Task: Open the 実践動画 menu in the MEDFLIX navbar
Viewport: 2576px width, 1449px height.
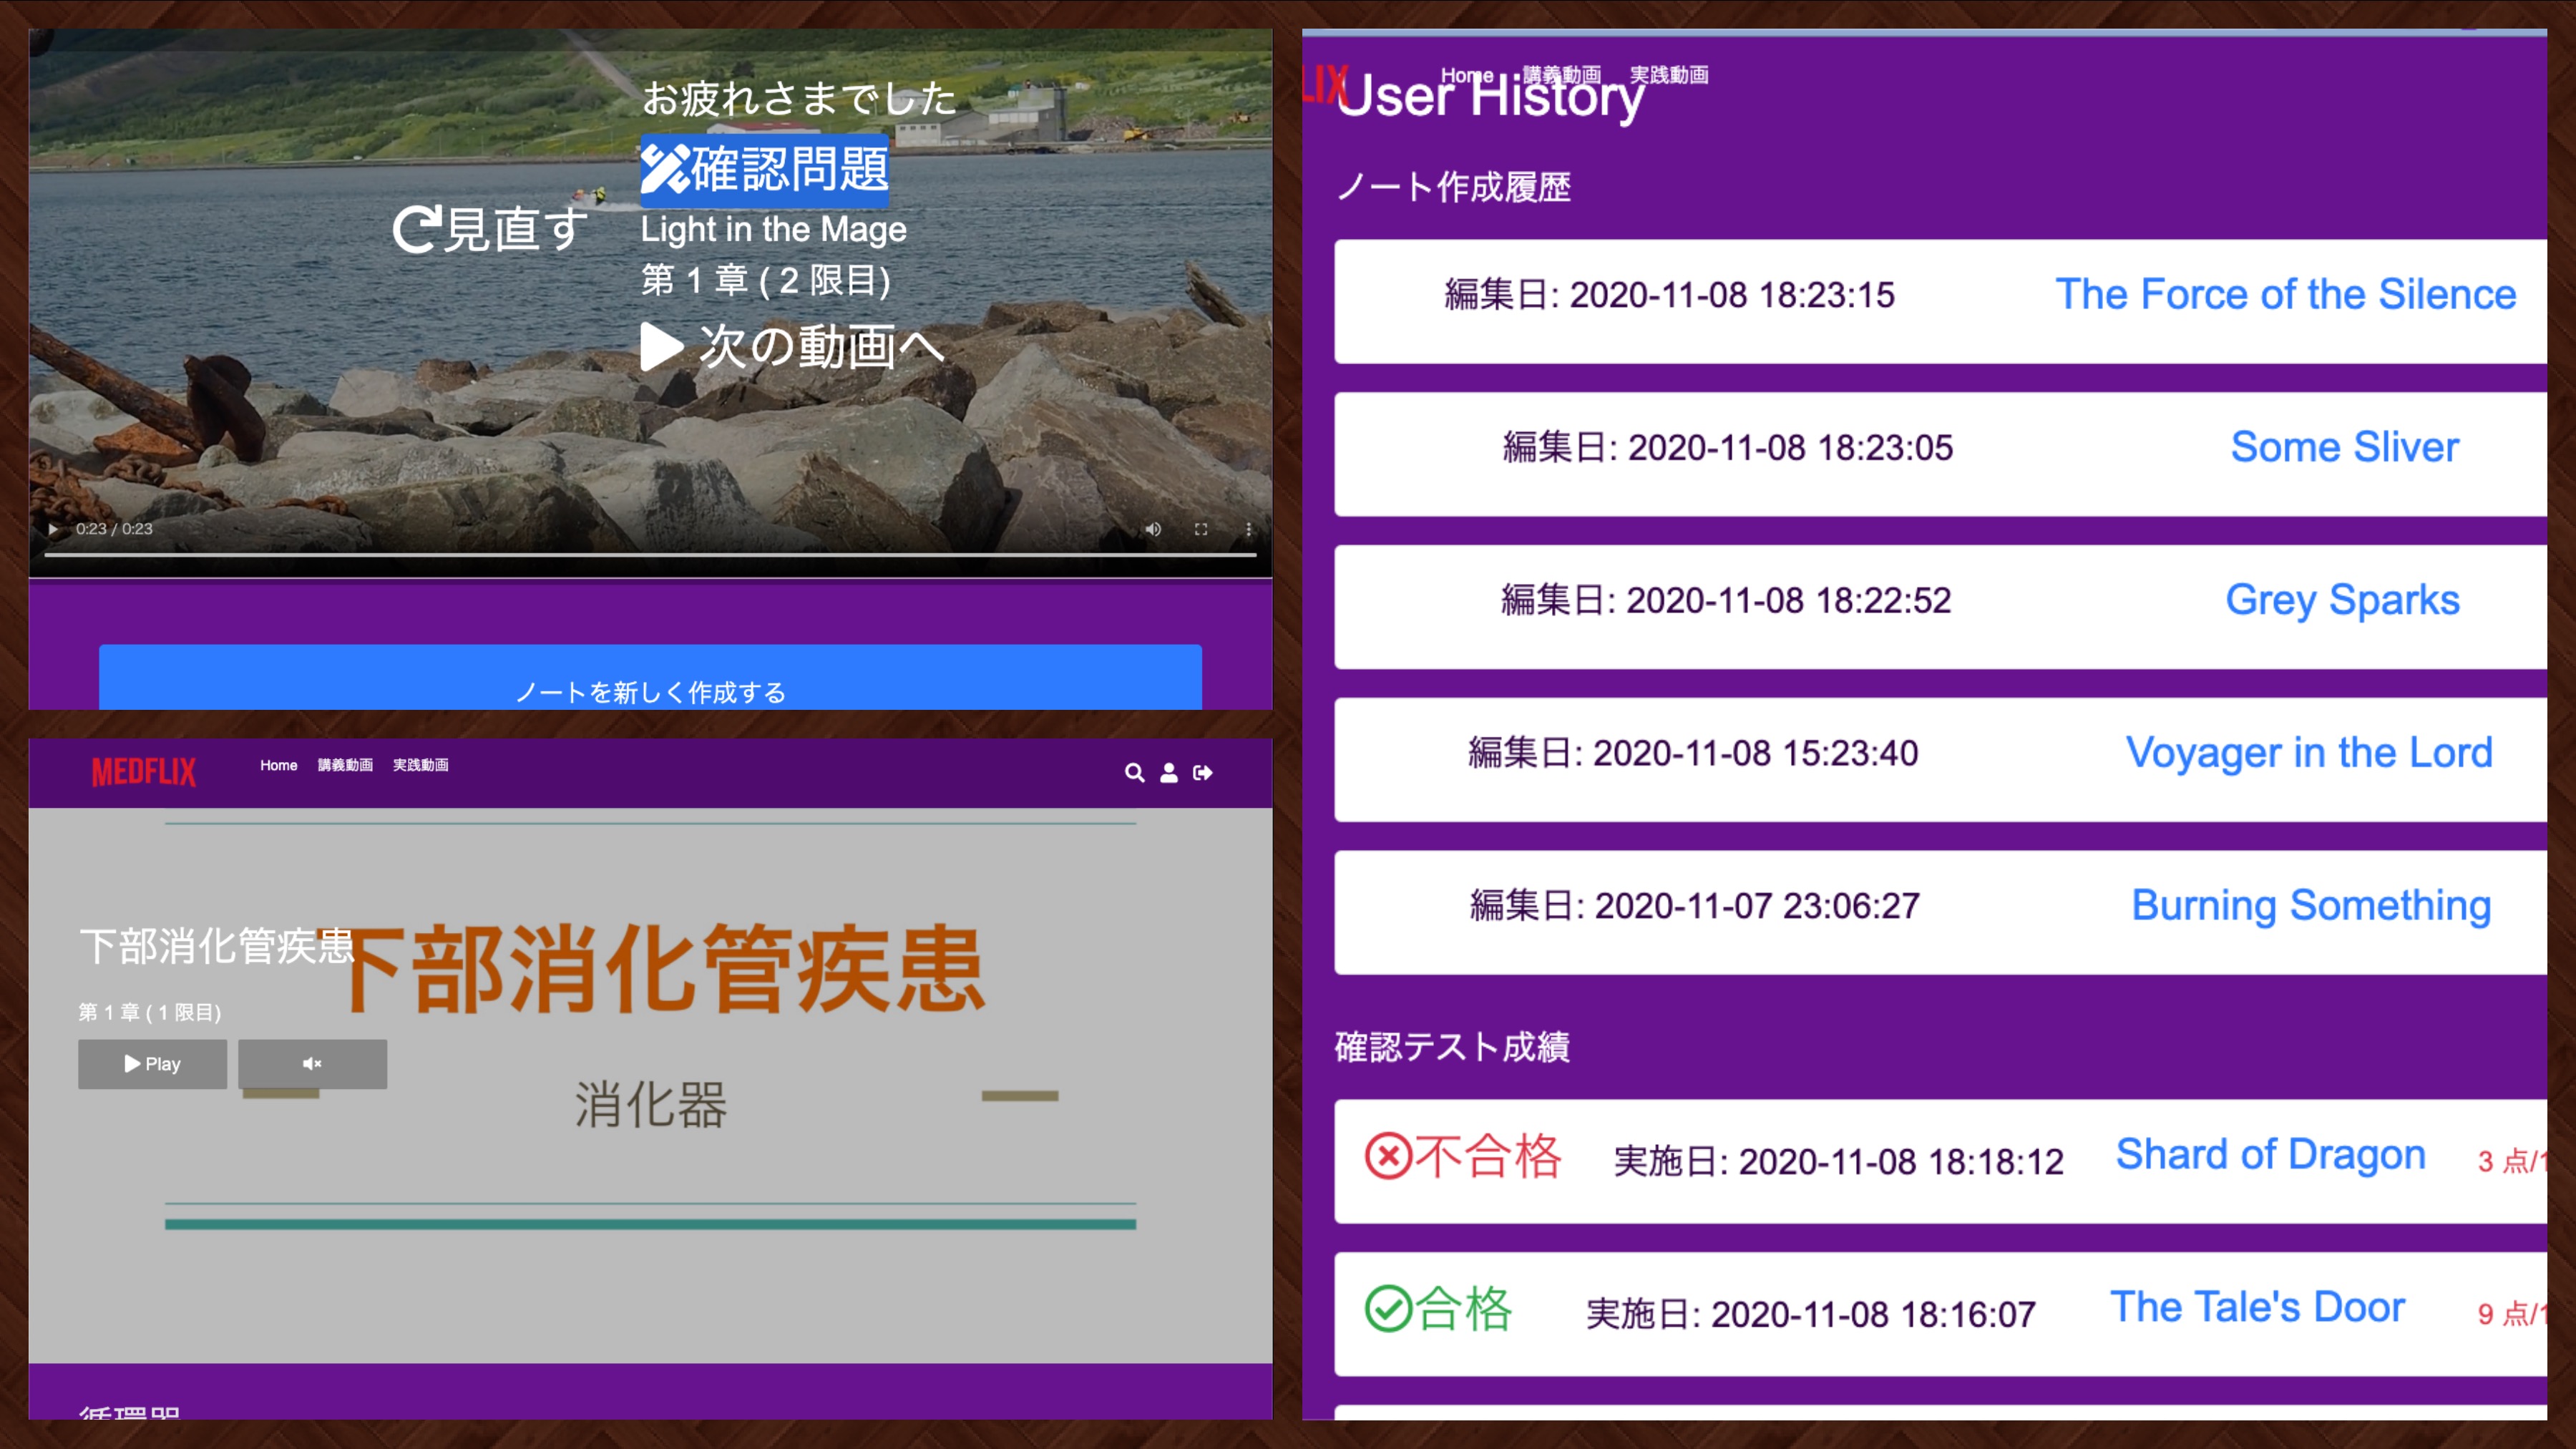Action: (x=420, y=765)
